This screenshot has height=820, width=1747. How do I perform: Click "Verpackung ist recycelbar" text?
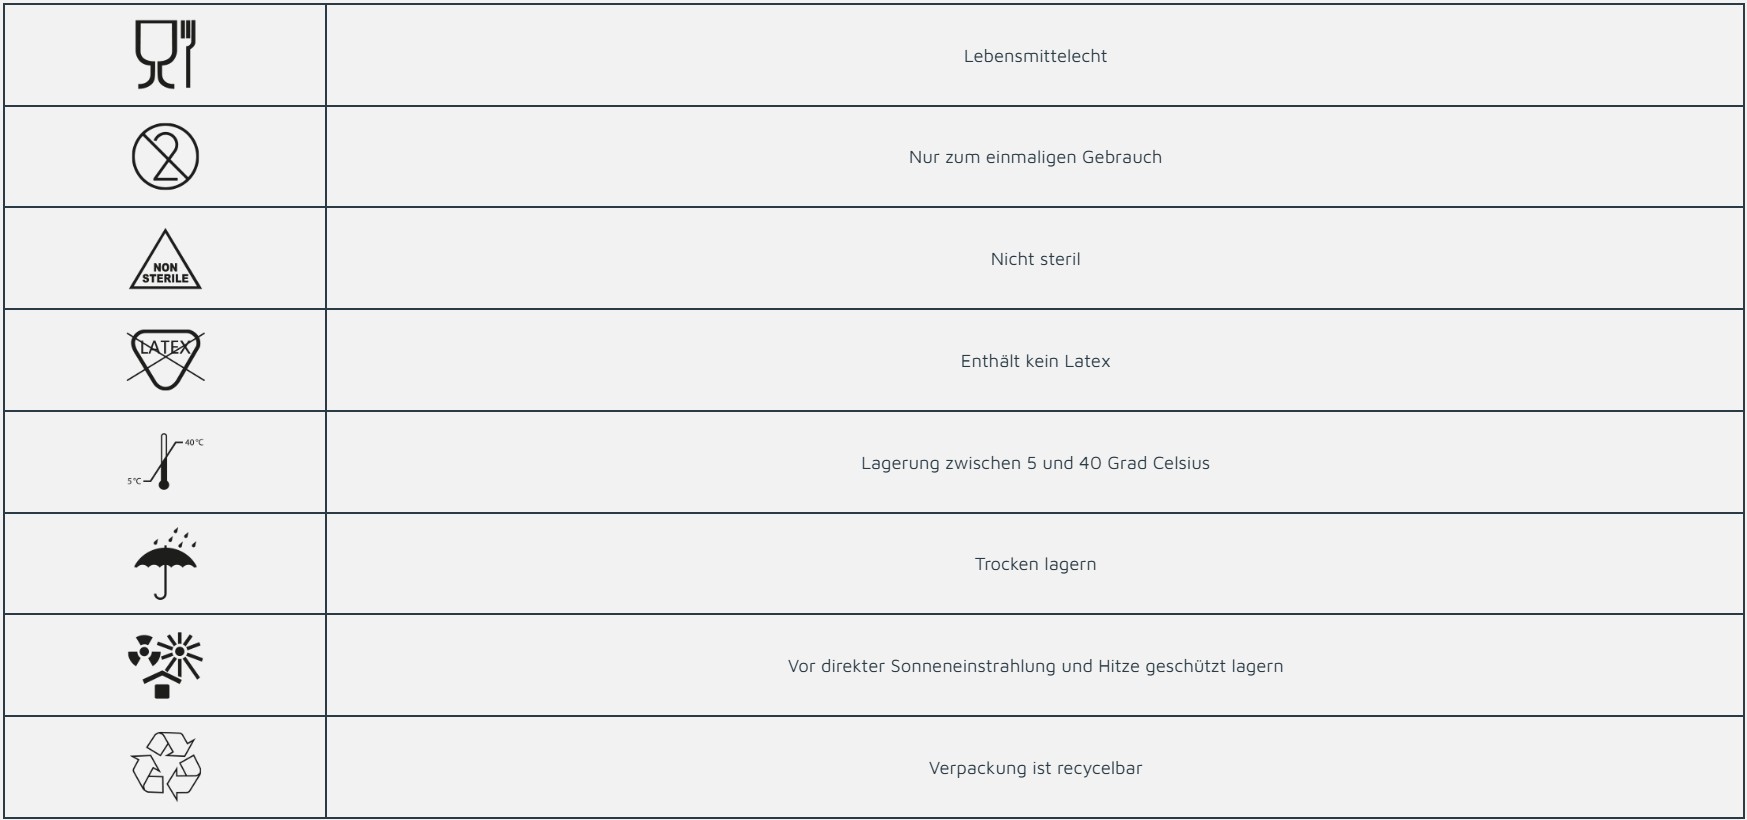[x=1035, y=768]
